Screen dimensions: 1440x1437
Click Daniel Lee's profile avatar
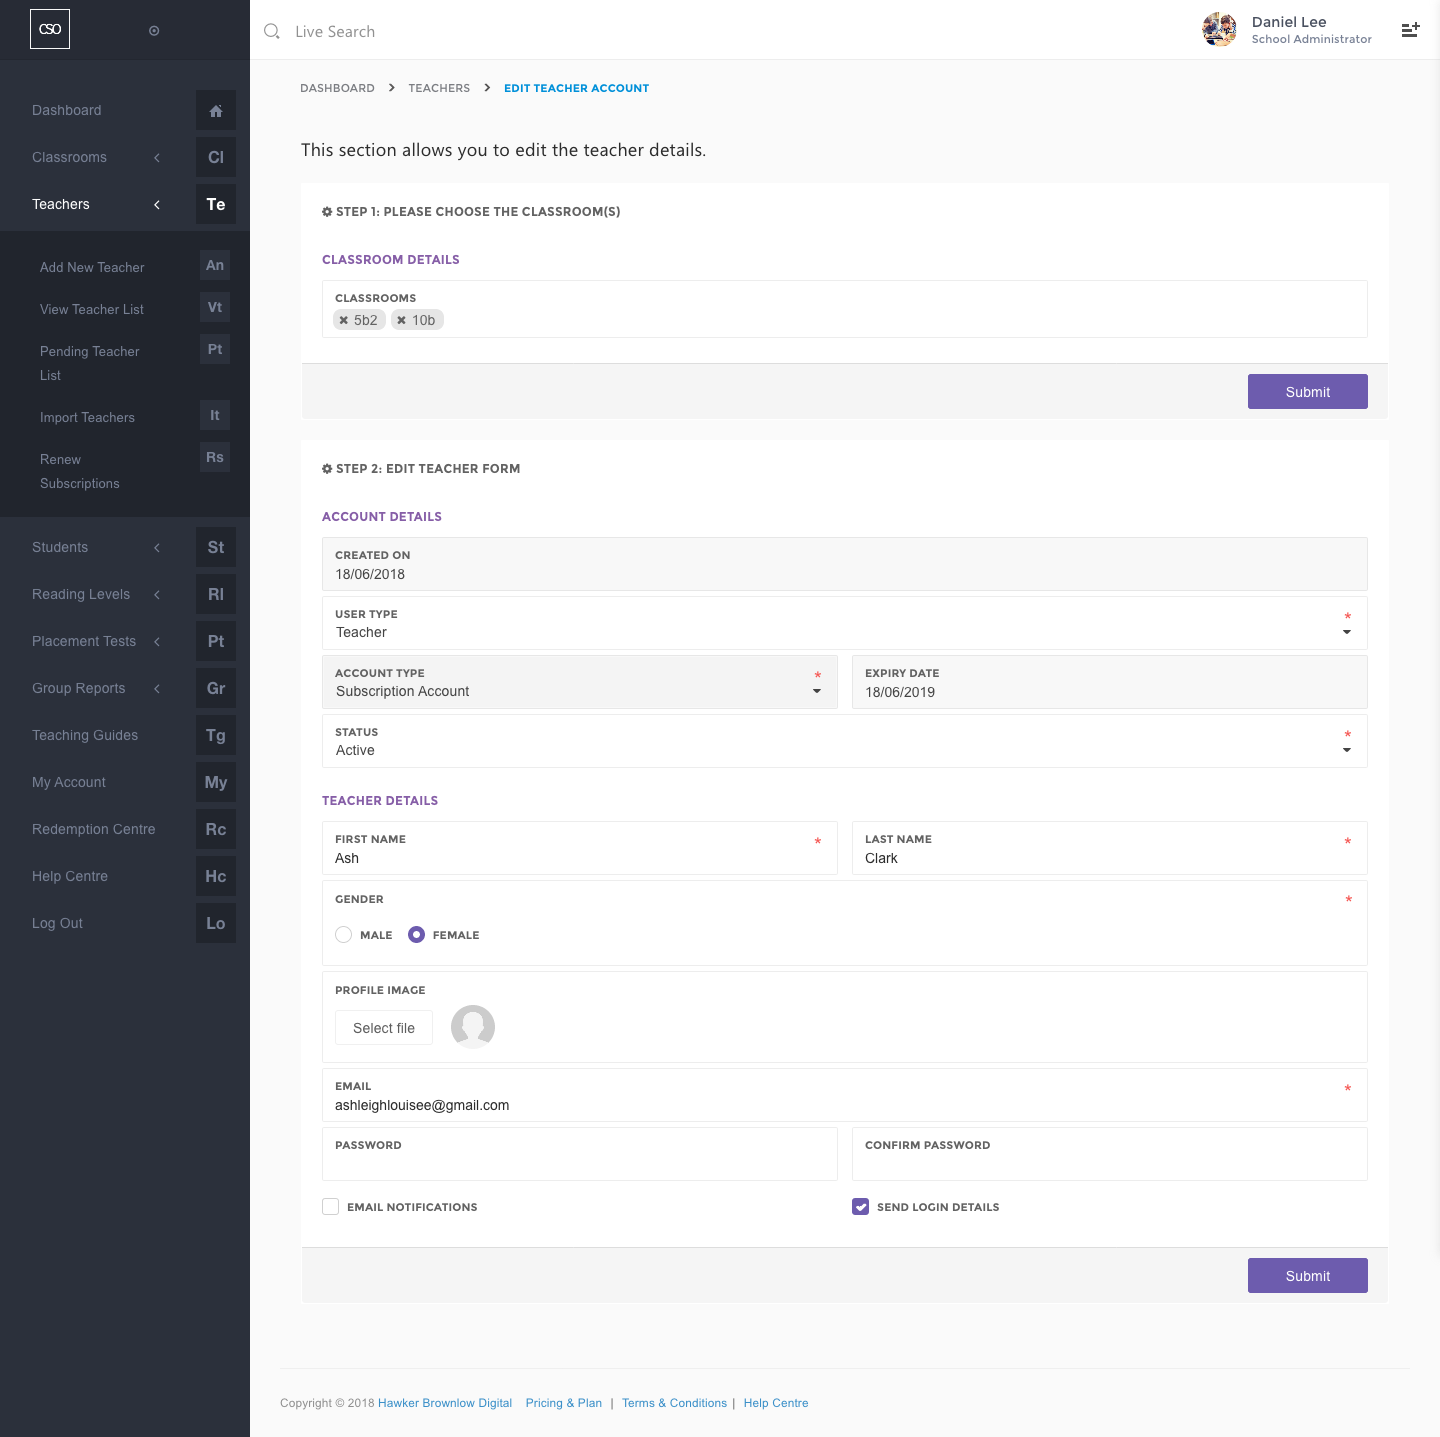(x=1219, y=30)
